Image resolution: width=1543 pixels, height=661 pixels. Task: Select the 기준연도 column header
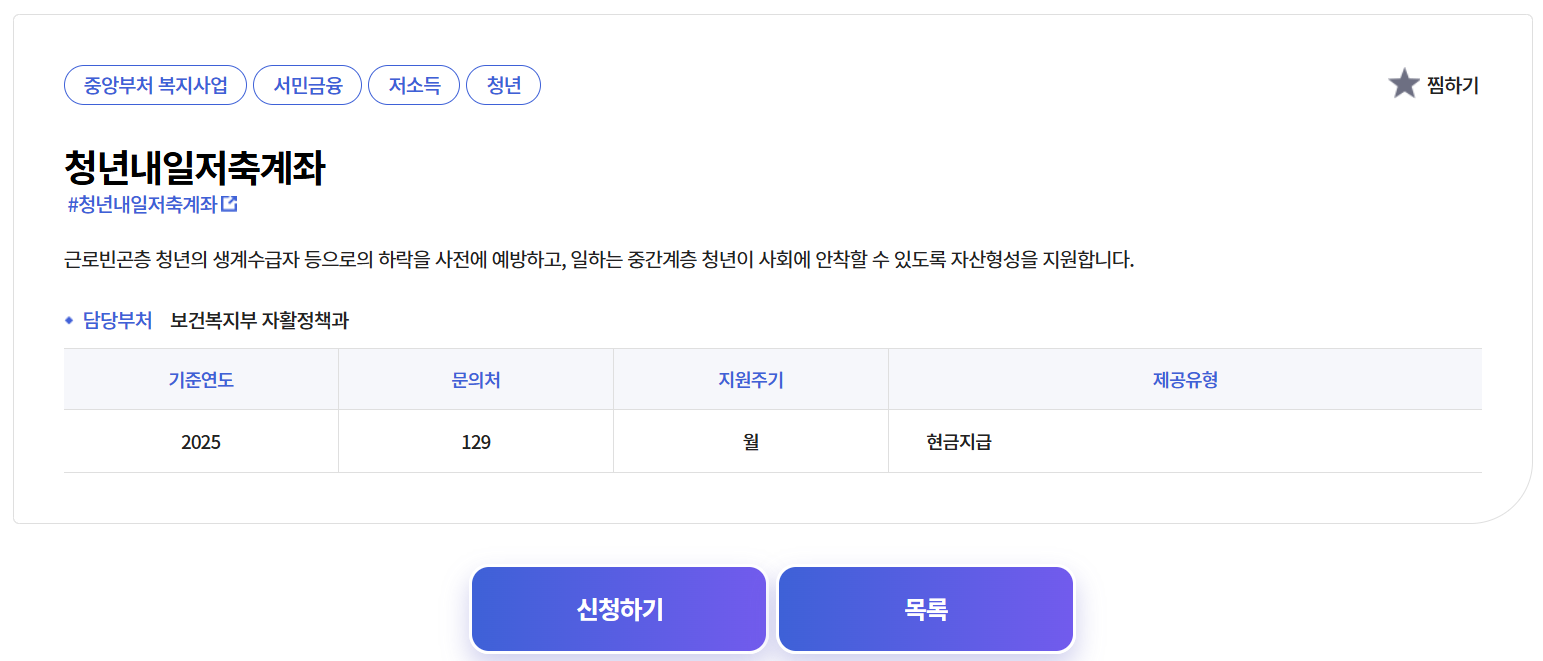200,378
